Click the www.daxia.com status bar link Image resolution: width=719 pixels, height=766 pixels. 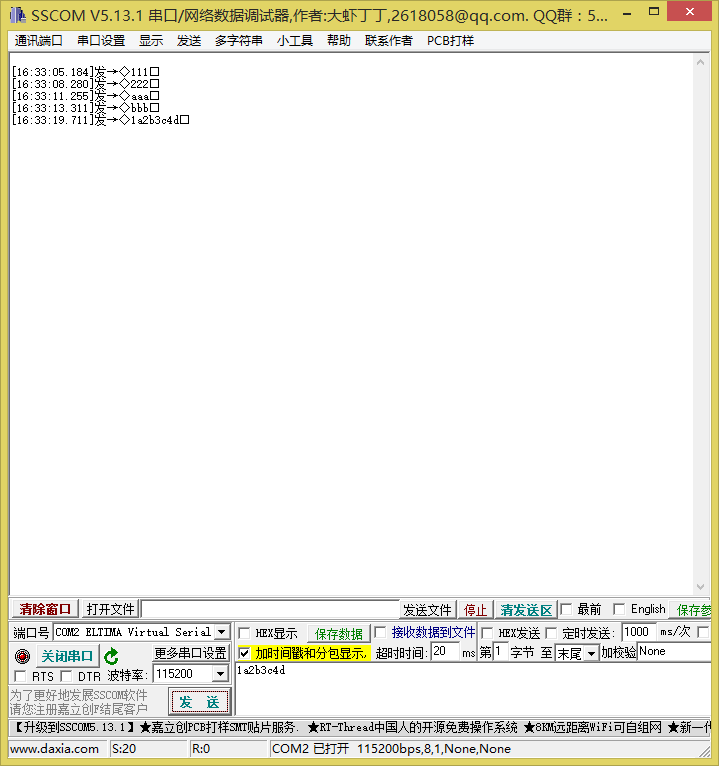(x=54, y=749)
